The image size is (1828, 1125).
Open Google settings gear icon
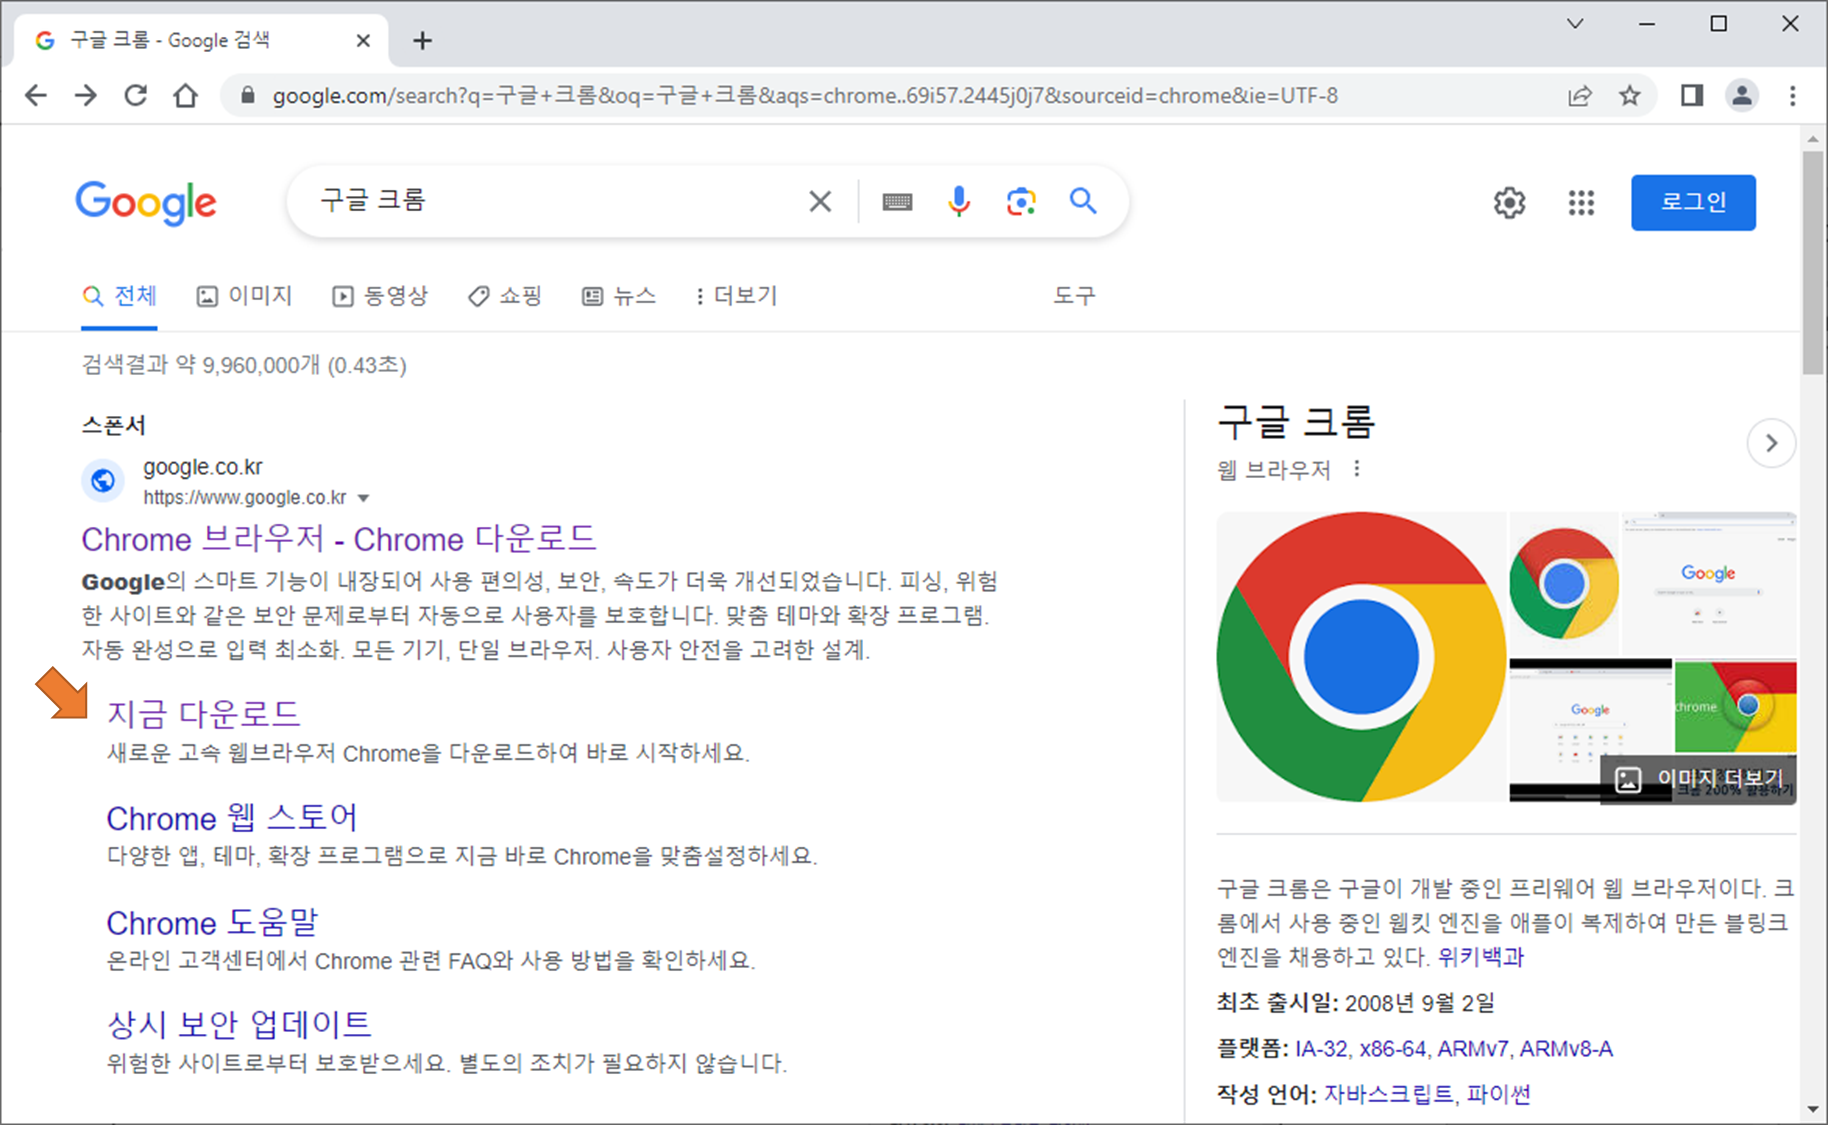1510,203
